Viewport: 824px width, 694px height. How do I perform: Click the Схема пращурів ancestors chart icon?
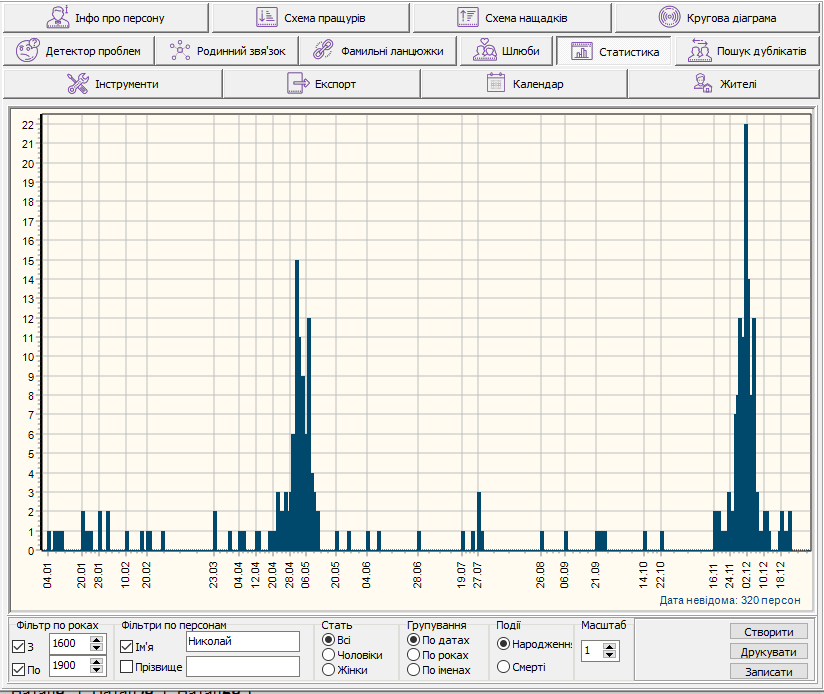[266, 18]
